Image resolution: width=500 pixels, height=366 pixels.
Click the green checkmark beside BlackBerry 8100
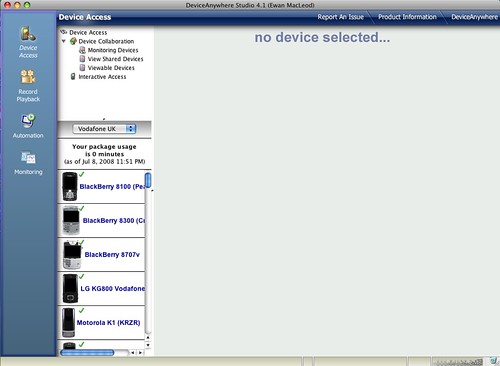[x=82, y=174]
